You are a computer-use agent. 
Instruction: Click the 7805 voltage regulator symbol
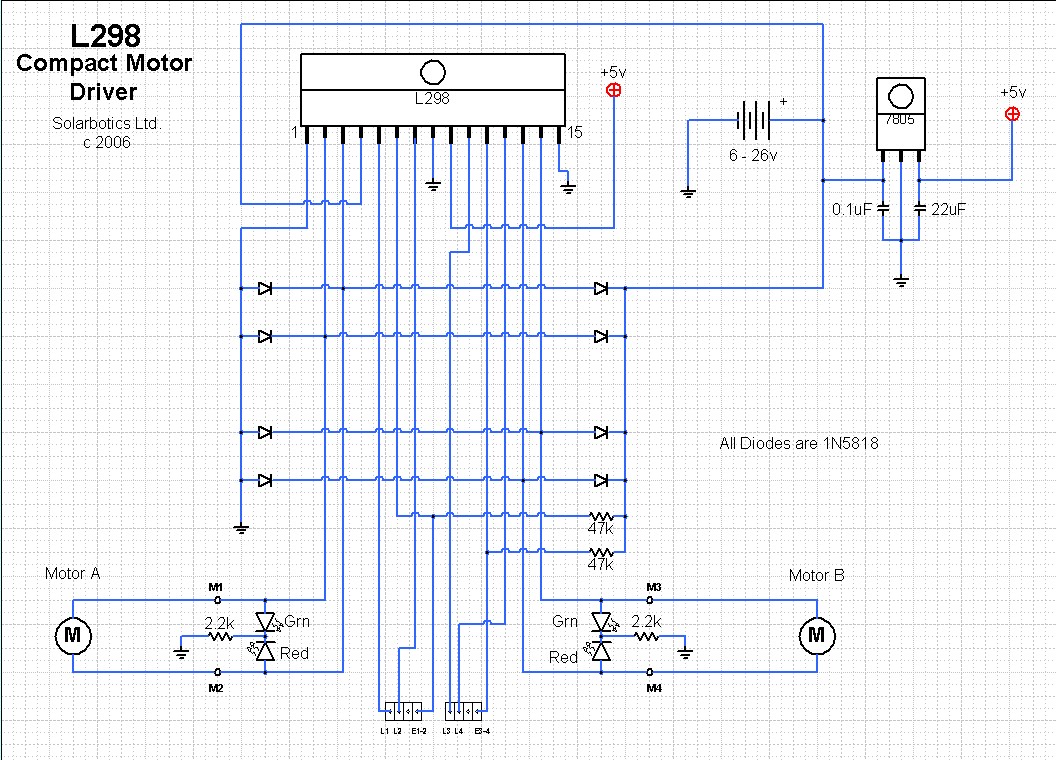coord(900,114)
